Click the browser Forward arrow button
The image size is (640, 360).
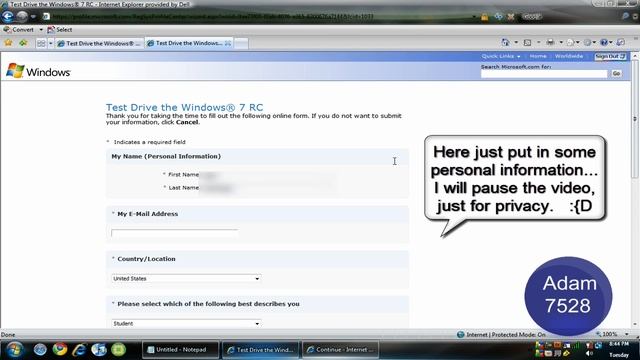tap(22, 16)
